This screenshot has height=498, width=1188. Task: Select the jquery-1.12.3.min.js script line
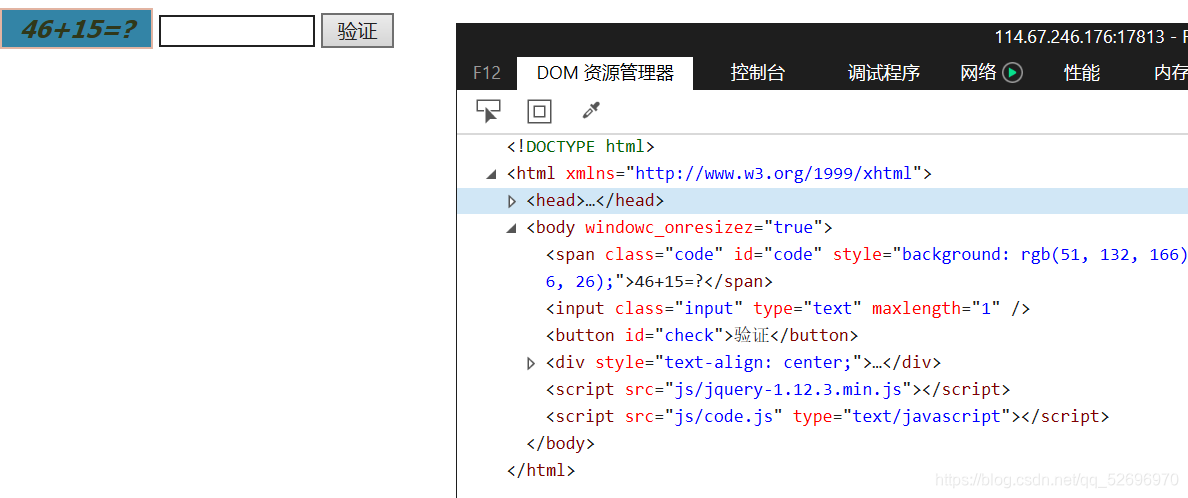(x=778, y=390)
